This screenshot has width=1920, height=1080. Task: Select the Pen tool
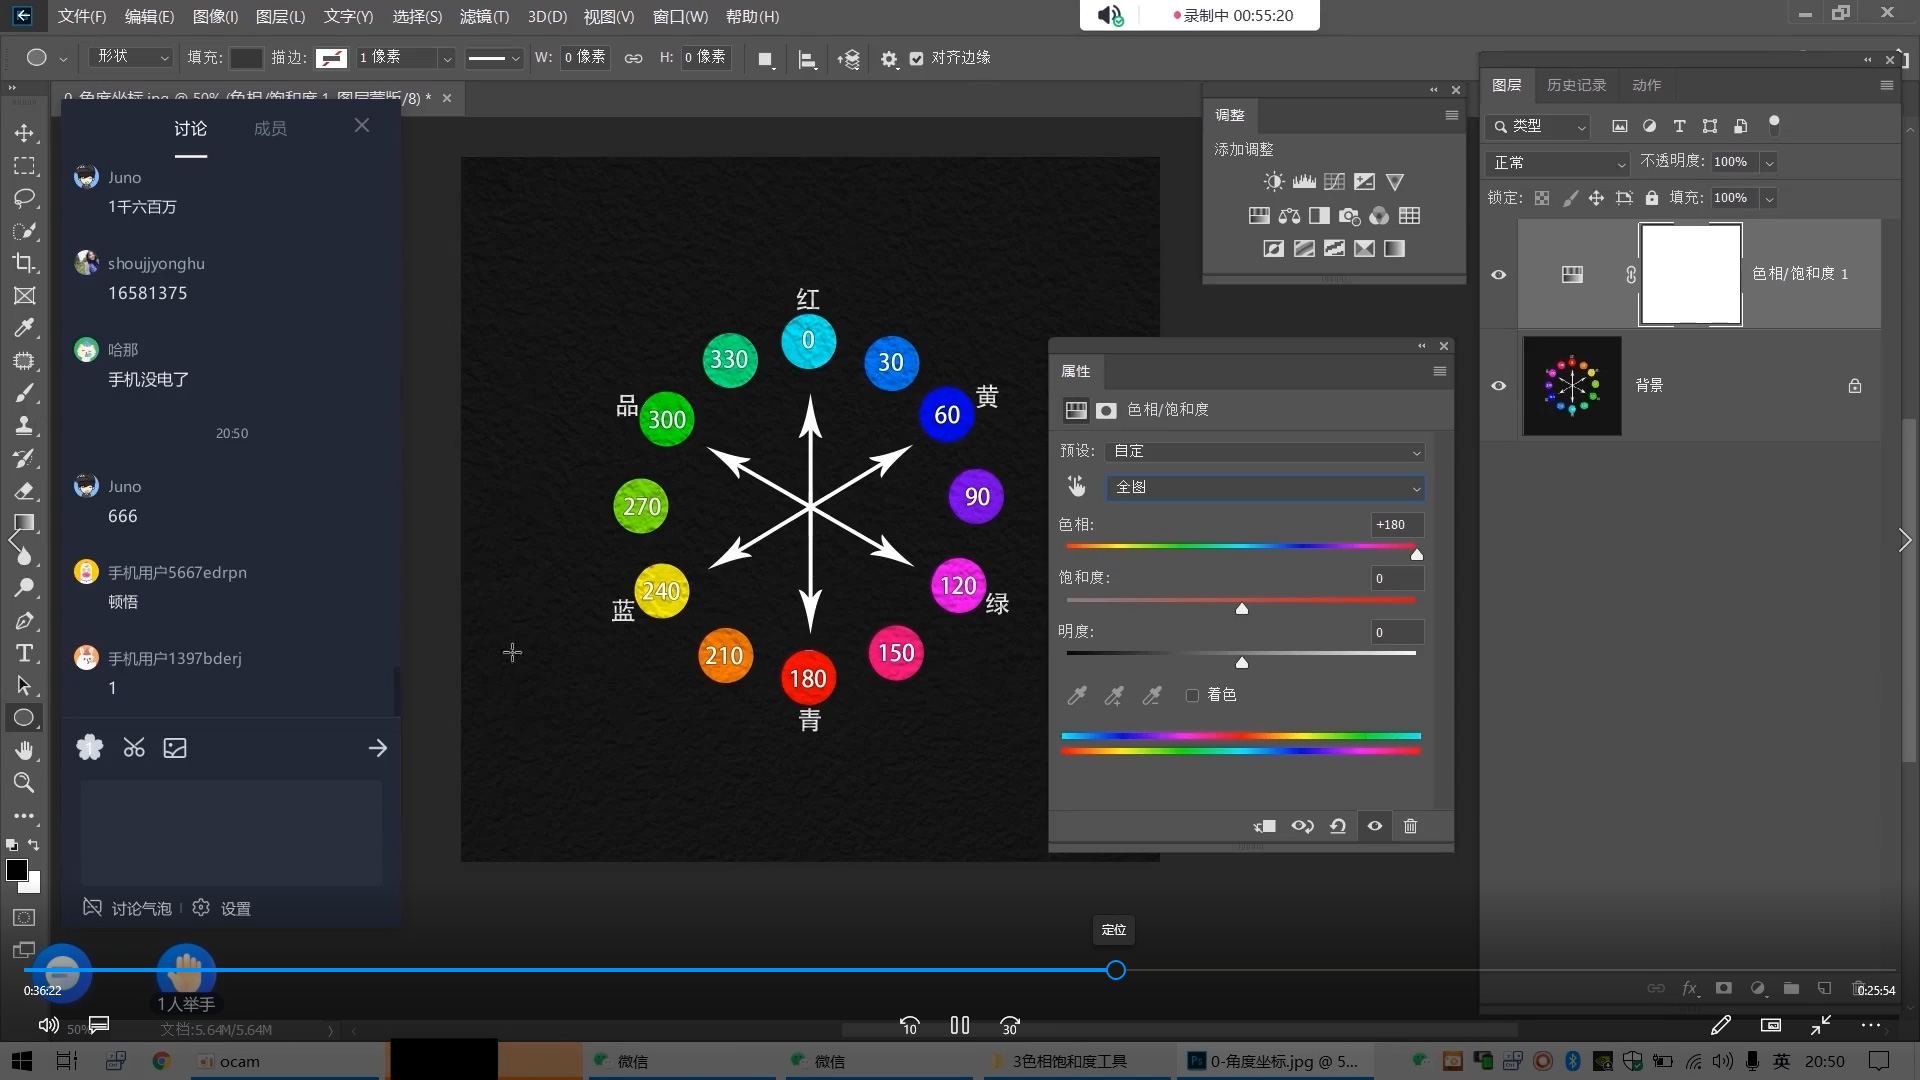[x=24, y=620]
